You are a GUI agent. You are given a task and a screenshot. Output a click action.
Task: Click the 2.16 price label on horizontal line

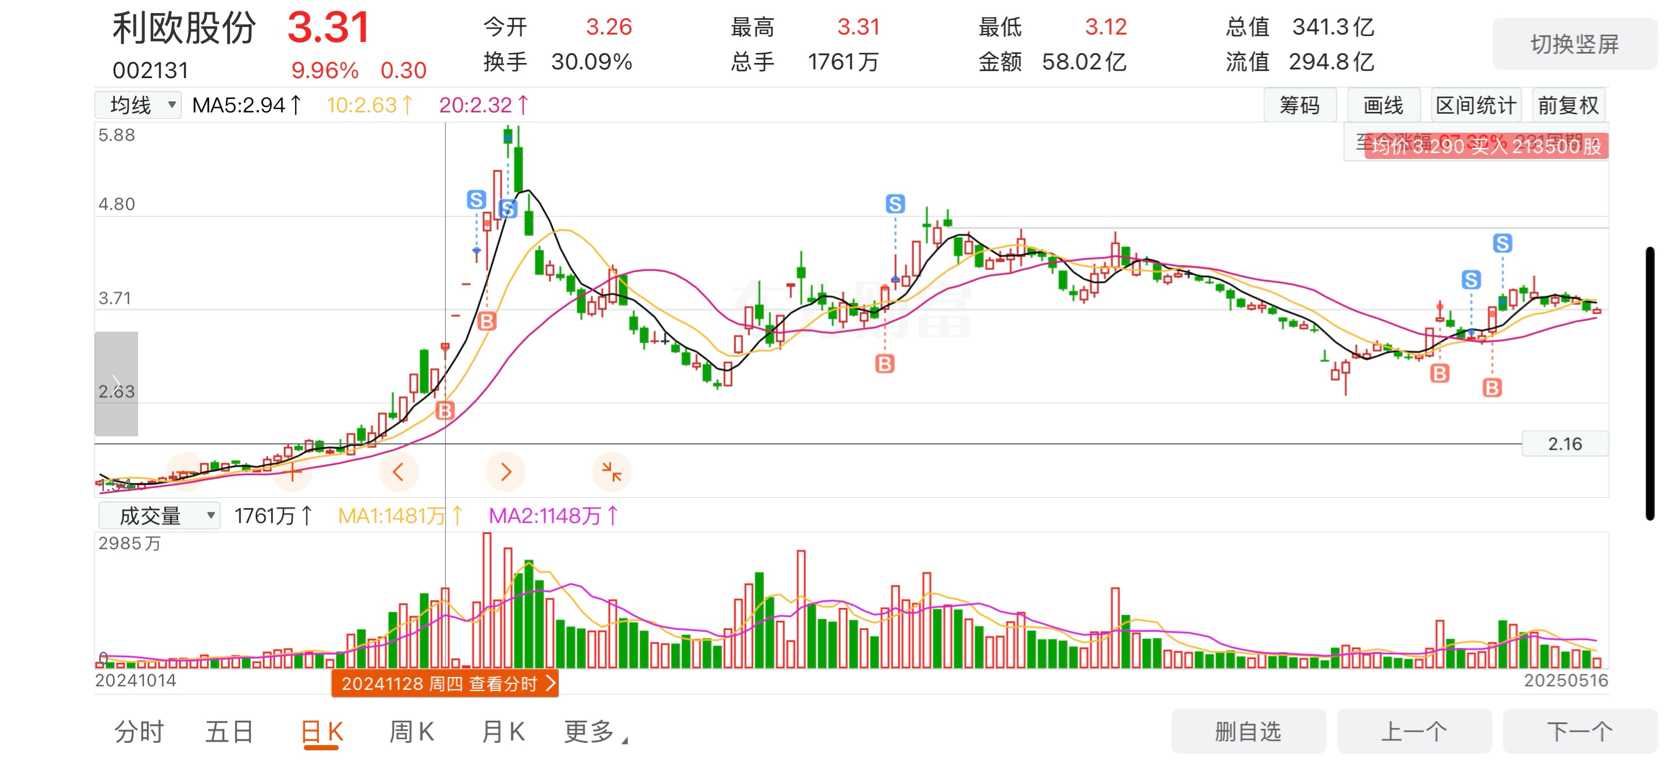pyautogui.click(x=1565, y=444)
